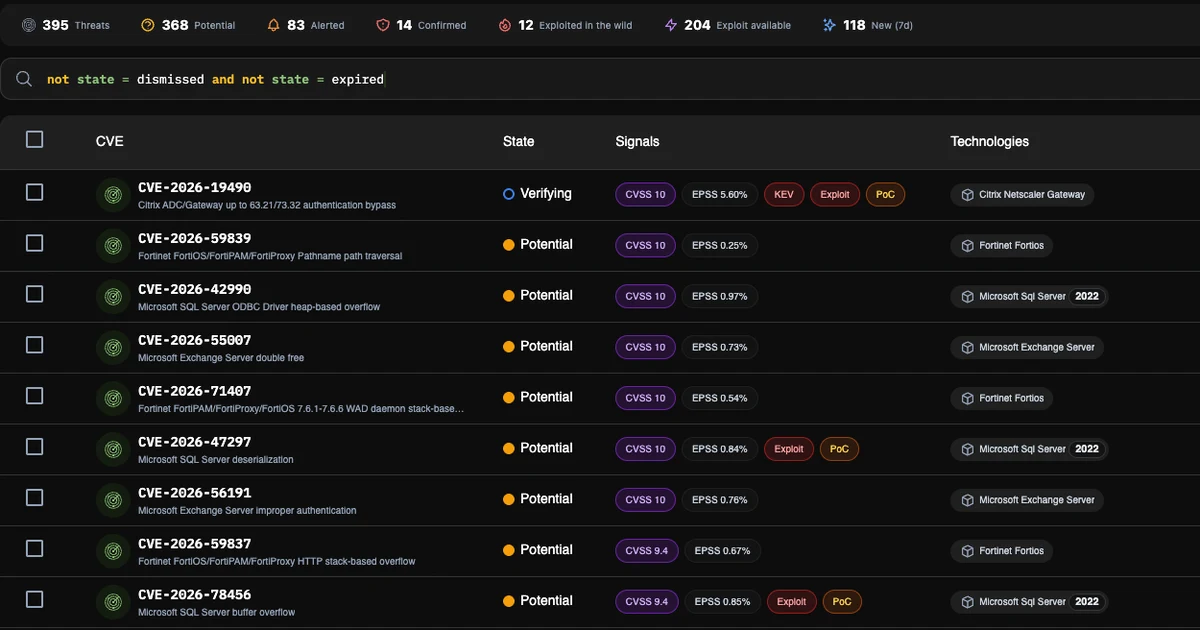
Task: Click the Signals column header
Action: [x=638, y=142]
